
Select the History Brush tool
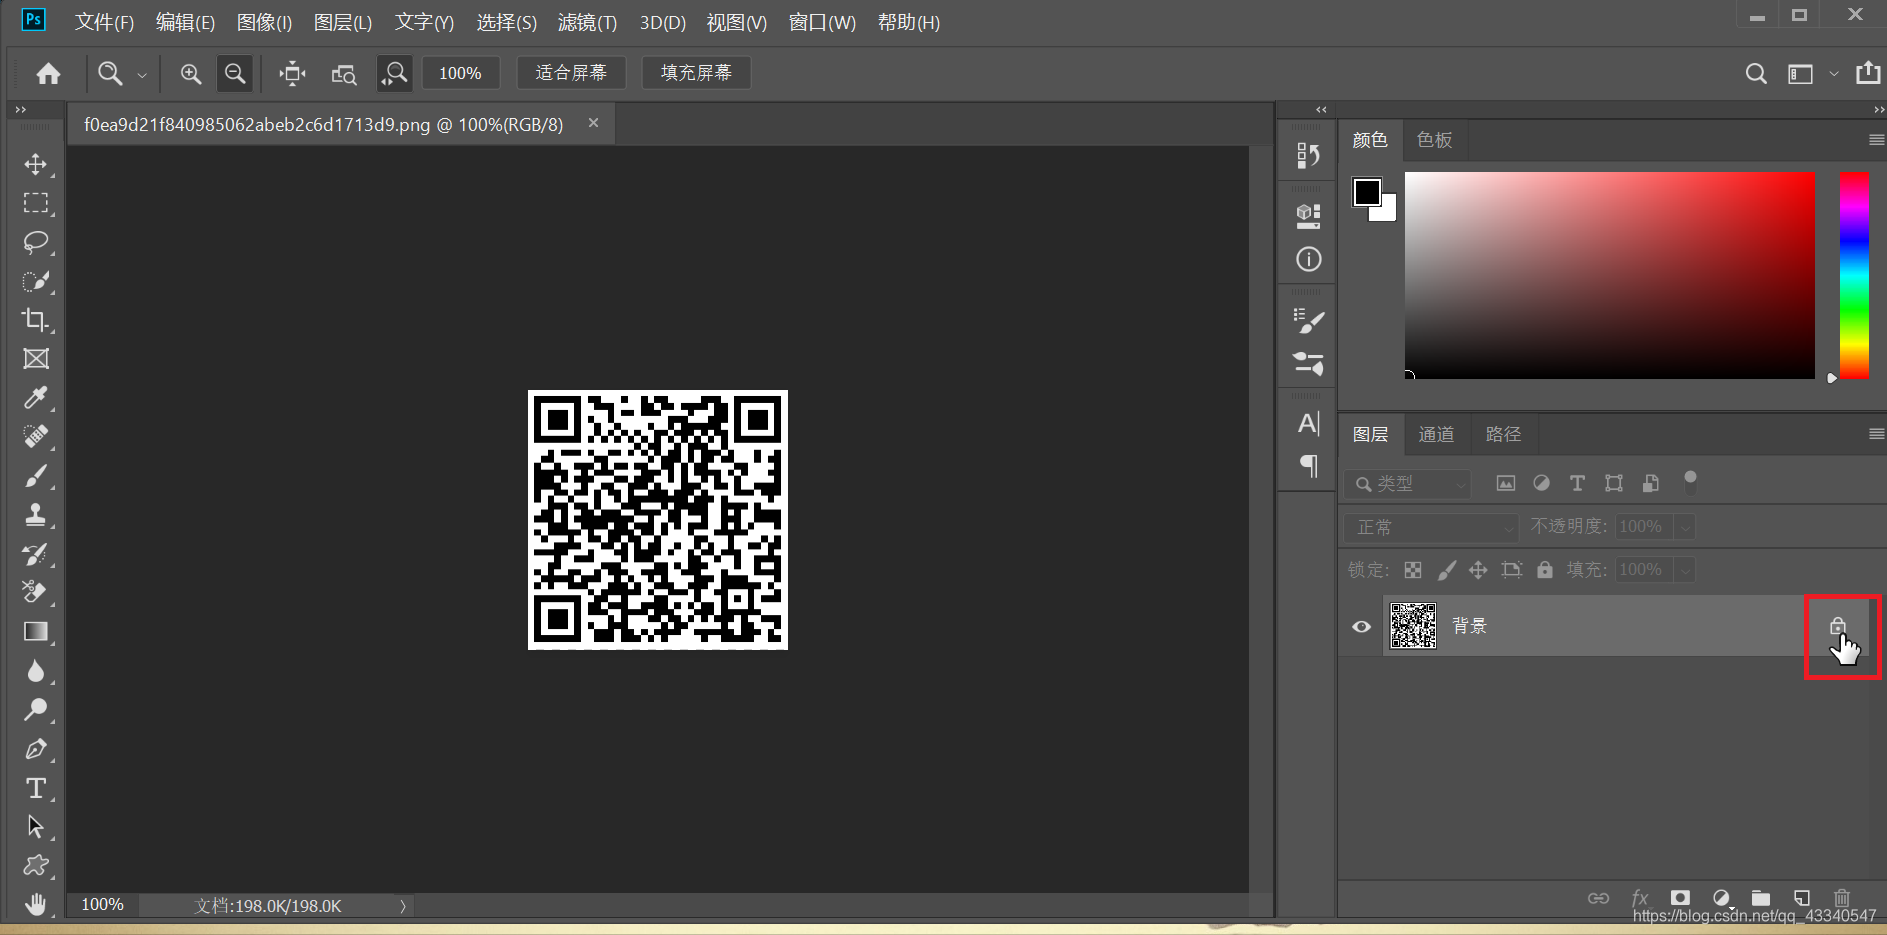[36, 554]
